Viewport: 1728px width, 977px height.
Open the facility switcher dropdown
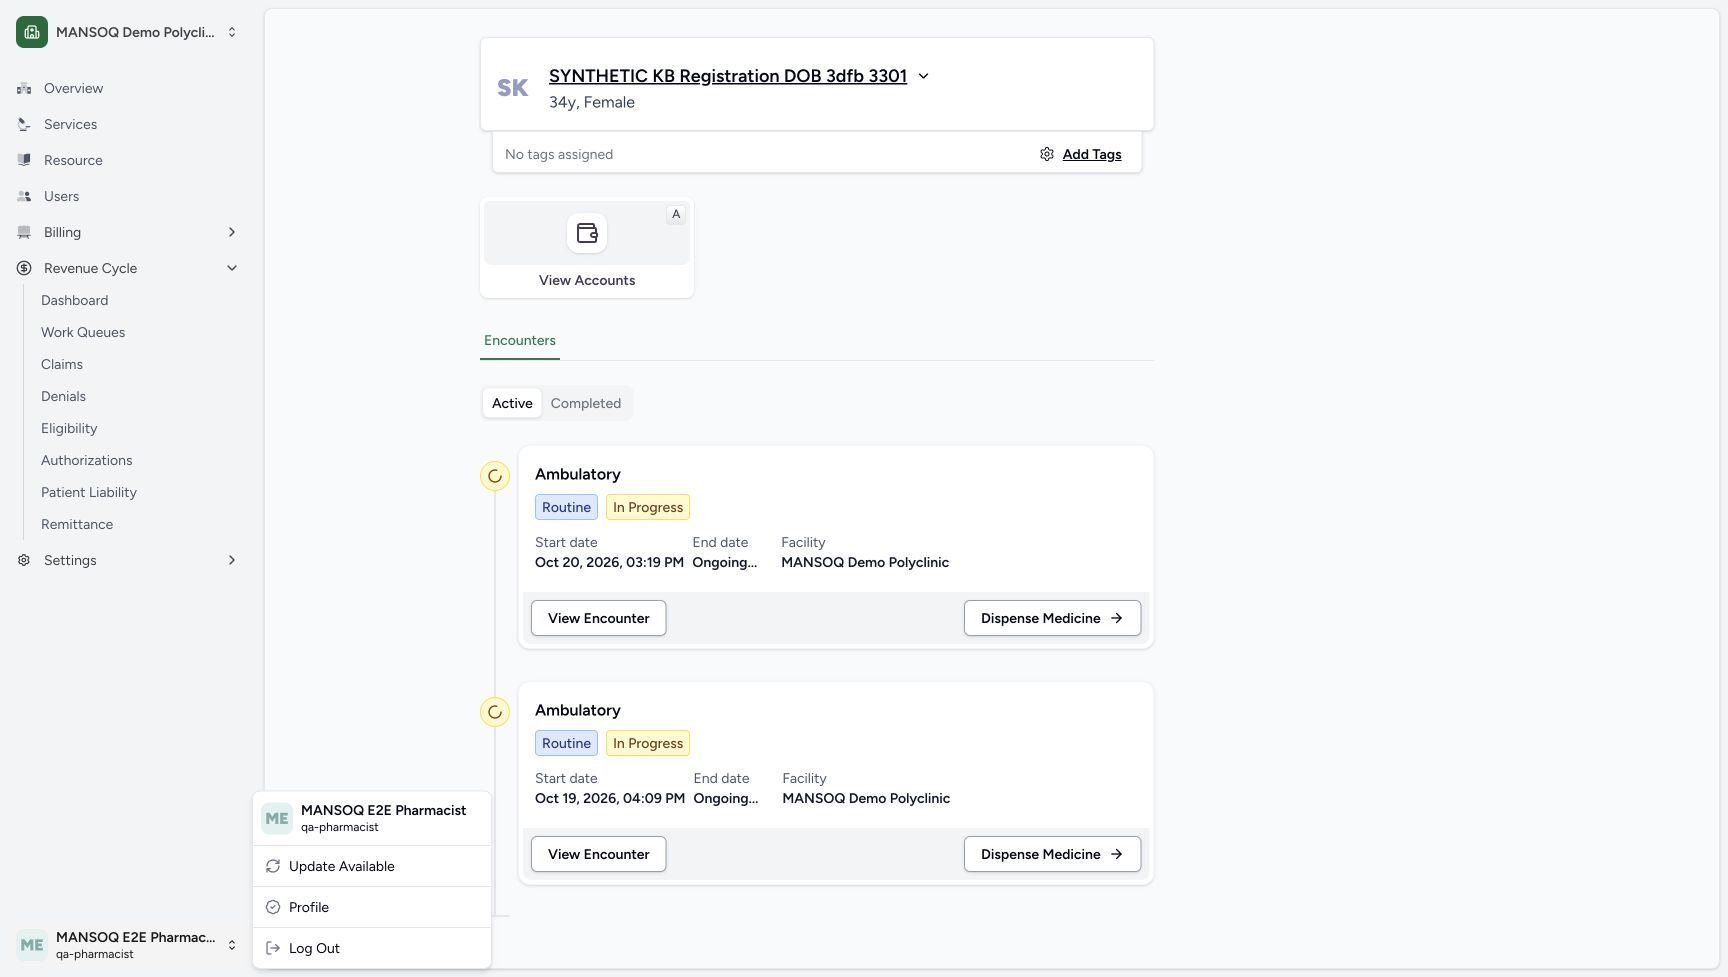point(127,32)
